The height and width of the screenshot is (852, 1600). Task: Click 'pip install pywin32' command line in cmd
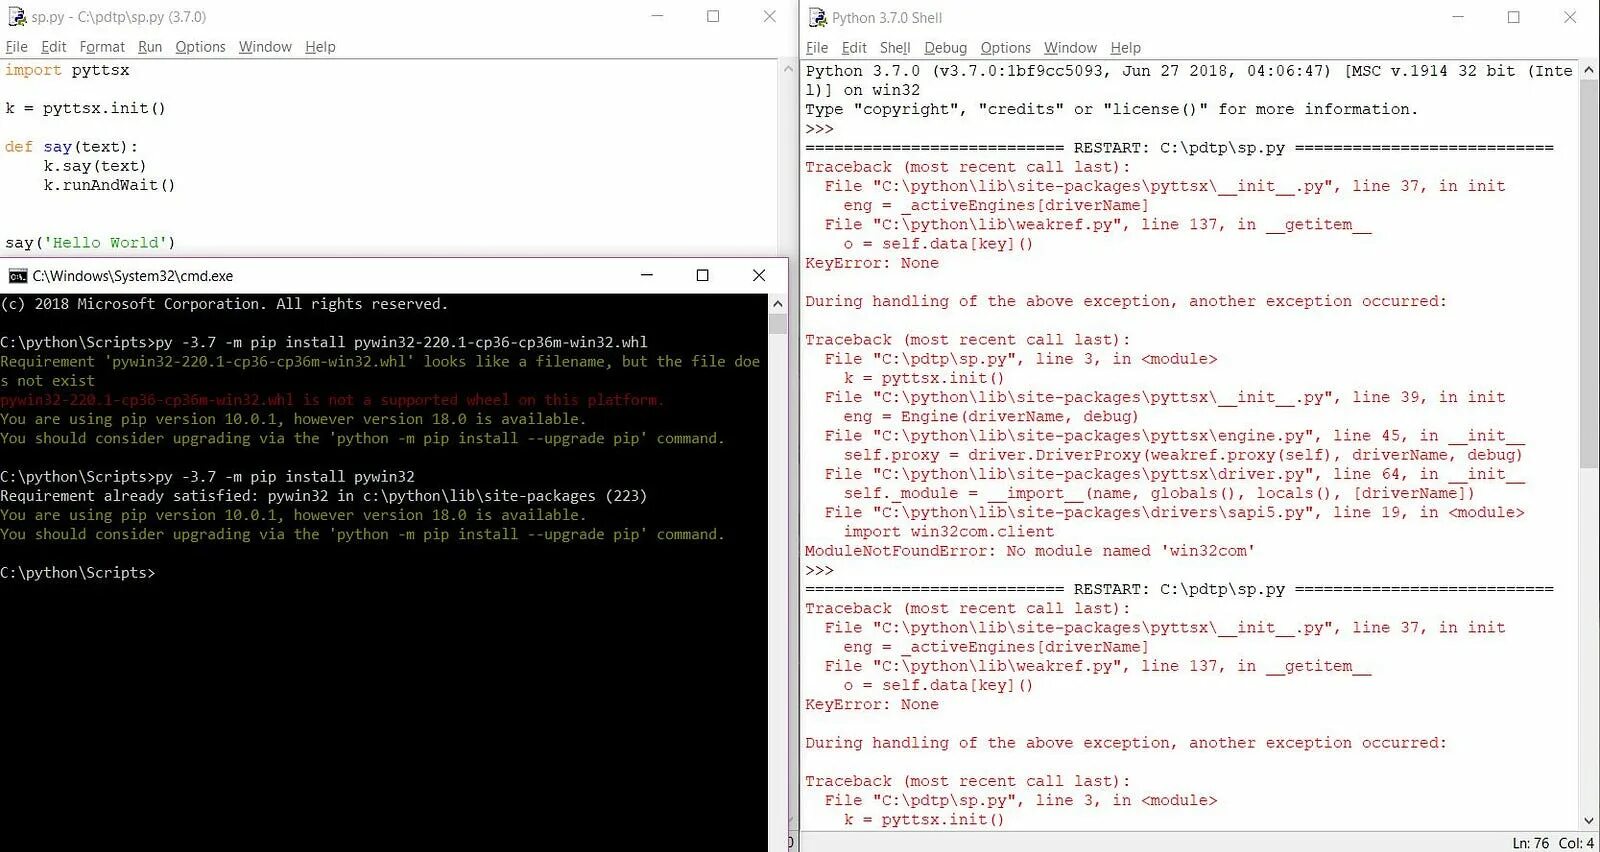point(207,477)
